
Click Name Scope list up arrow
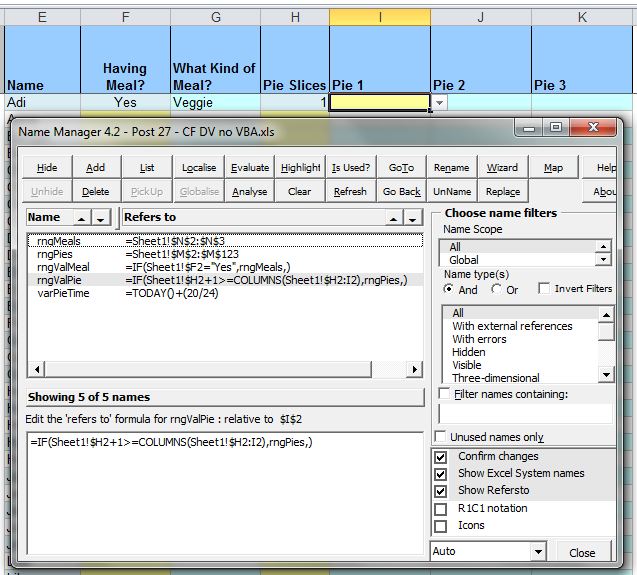click(603, 246)
